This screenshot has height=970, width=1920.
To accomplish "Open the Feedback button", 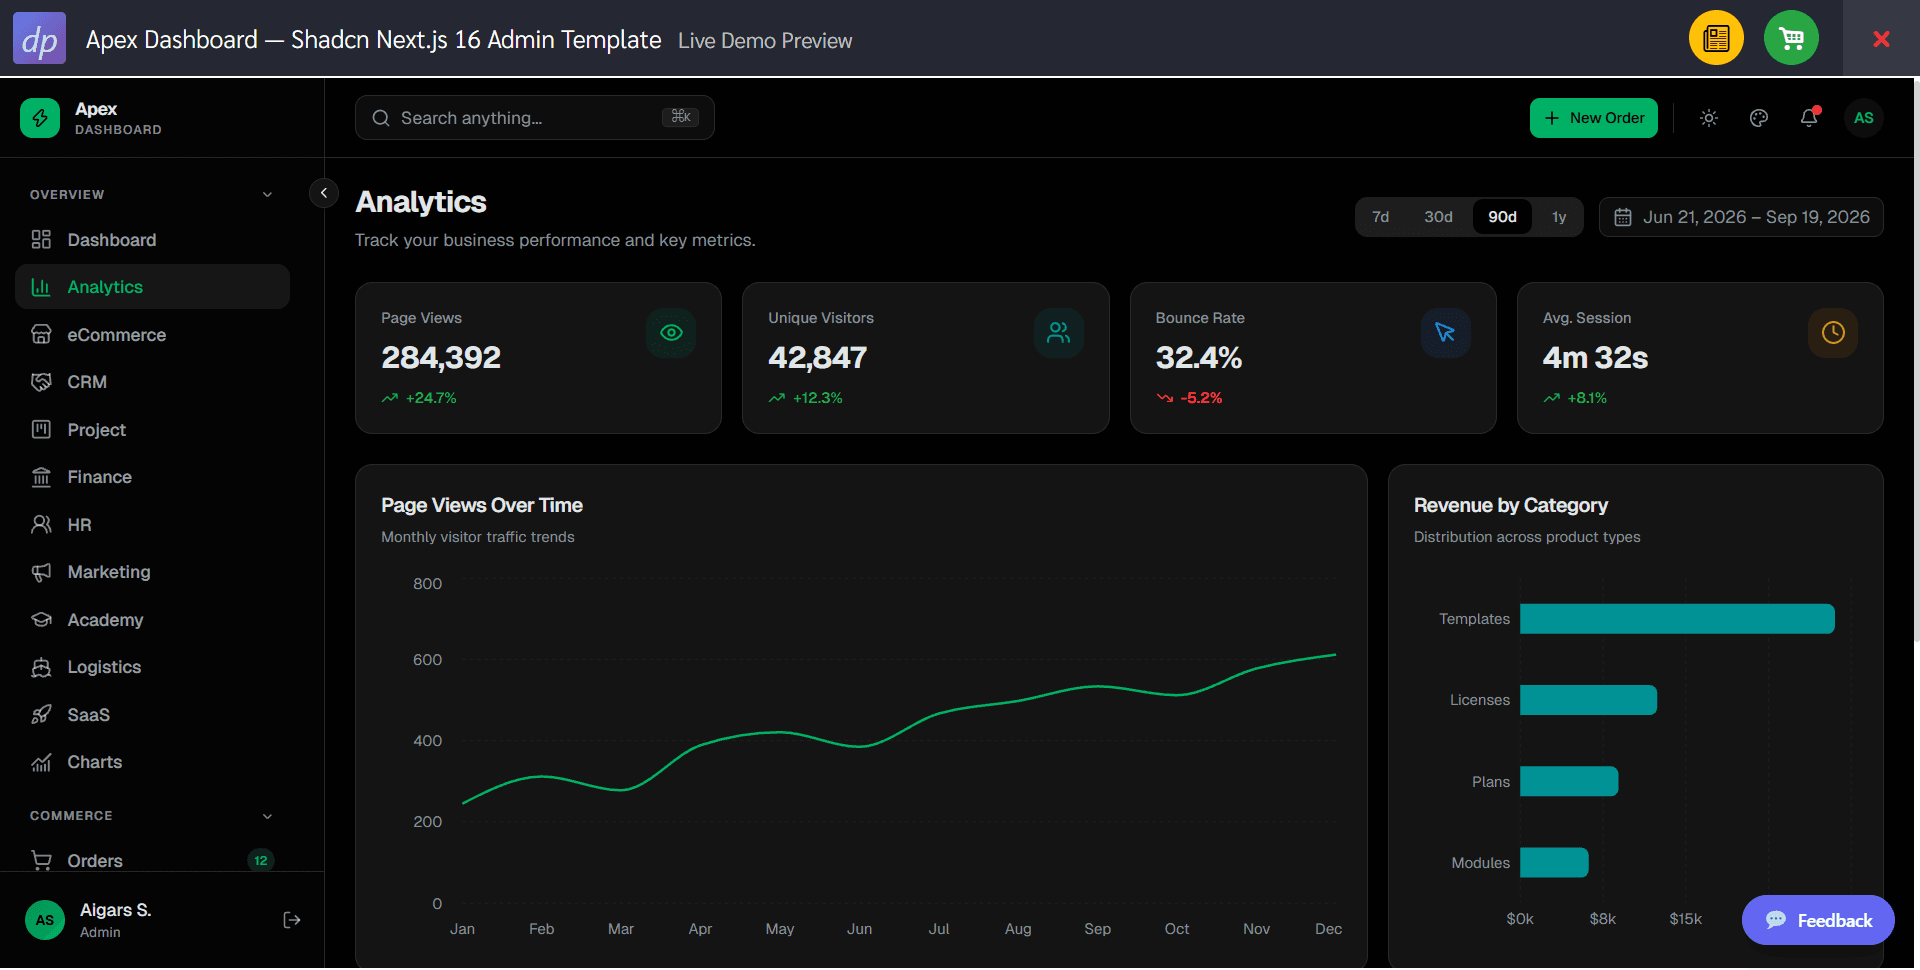I will point(1818,920).
